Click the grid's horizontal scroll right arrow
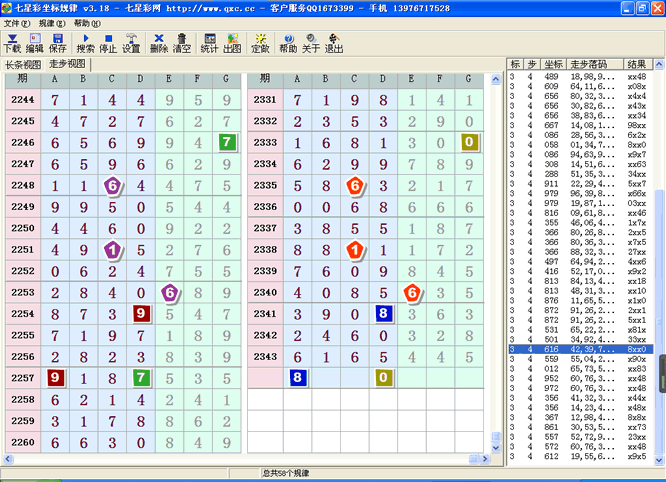Image resolution: width=666 pixels, height=482 pixels. [x=485, y=459]
